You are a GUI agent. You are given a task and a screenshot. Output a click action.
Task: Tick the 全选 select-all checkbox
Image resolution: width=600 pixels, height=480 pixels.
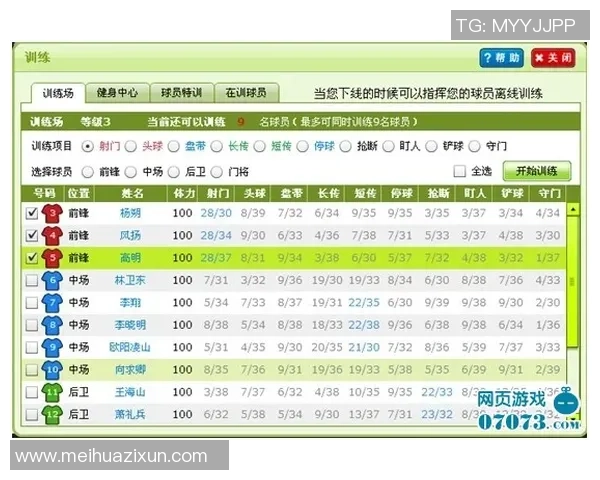(x=460, y=171)
